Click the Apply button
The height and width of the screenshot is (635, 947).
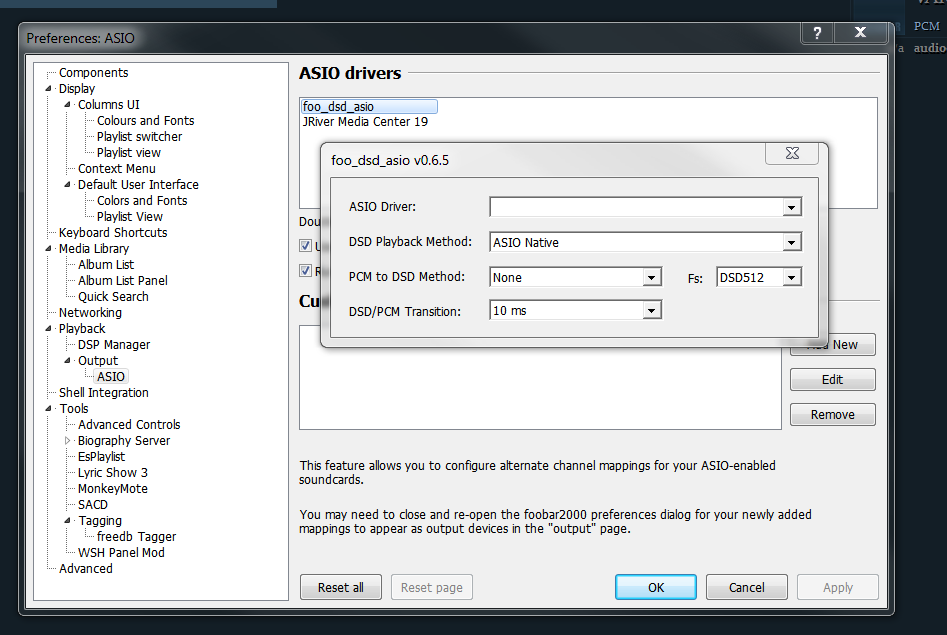coord(838,587)
